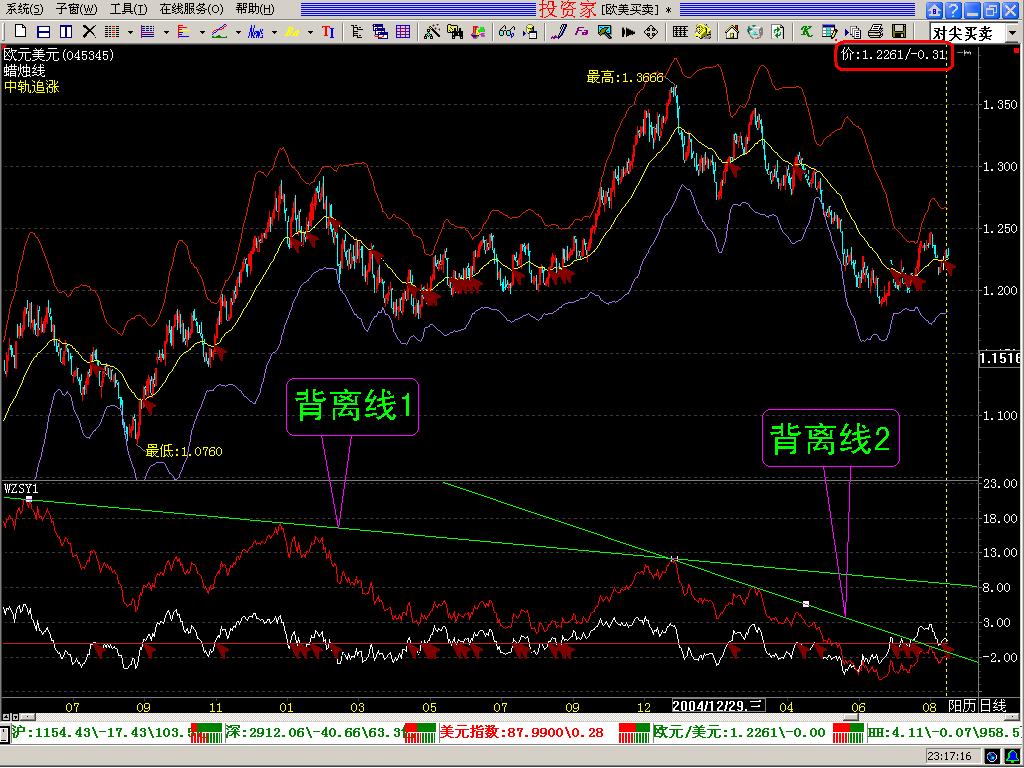This screenshot has width=1024, height=768.
Task: Split window vertically using toolbar icon
Action: coord(66,31)
